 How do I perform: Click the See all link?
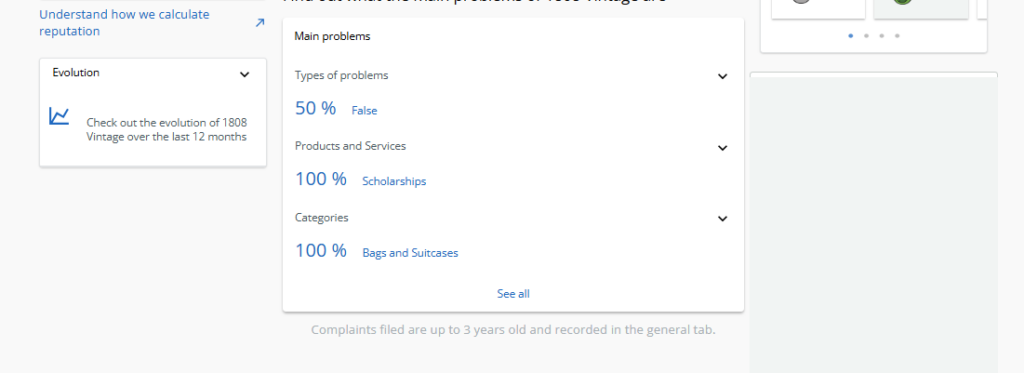tap(513, 294)
